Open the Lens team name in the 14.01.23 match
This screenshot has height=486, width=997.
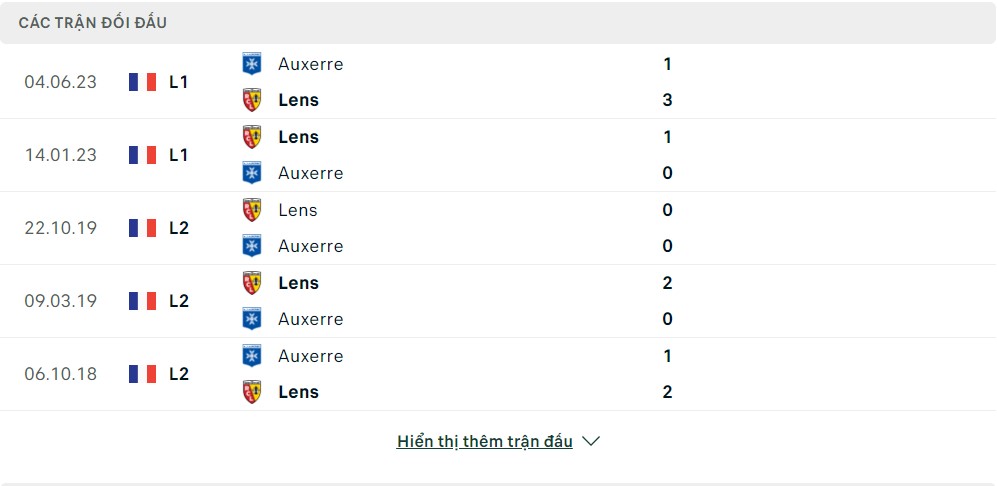(298, 137)
